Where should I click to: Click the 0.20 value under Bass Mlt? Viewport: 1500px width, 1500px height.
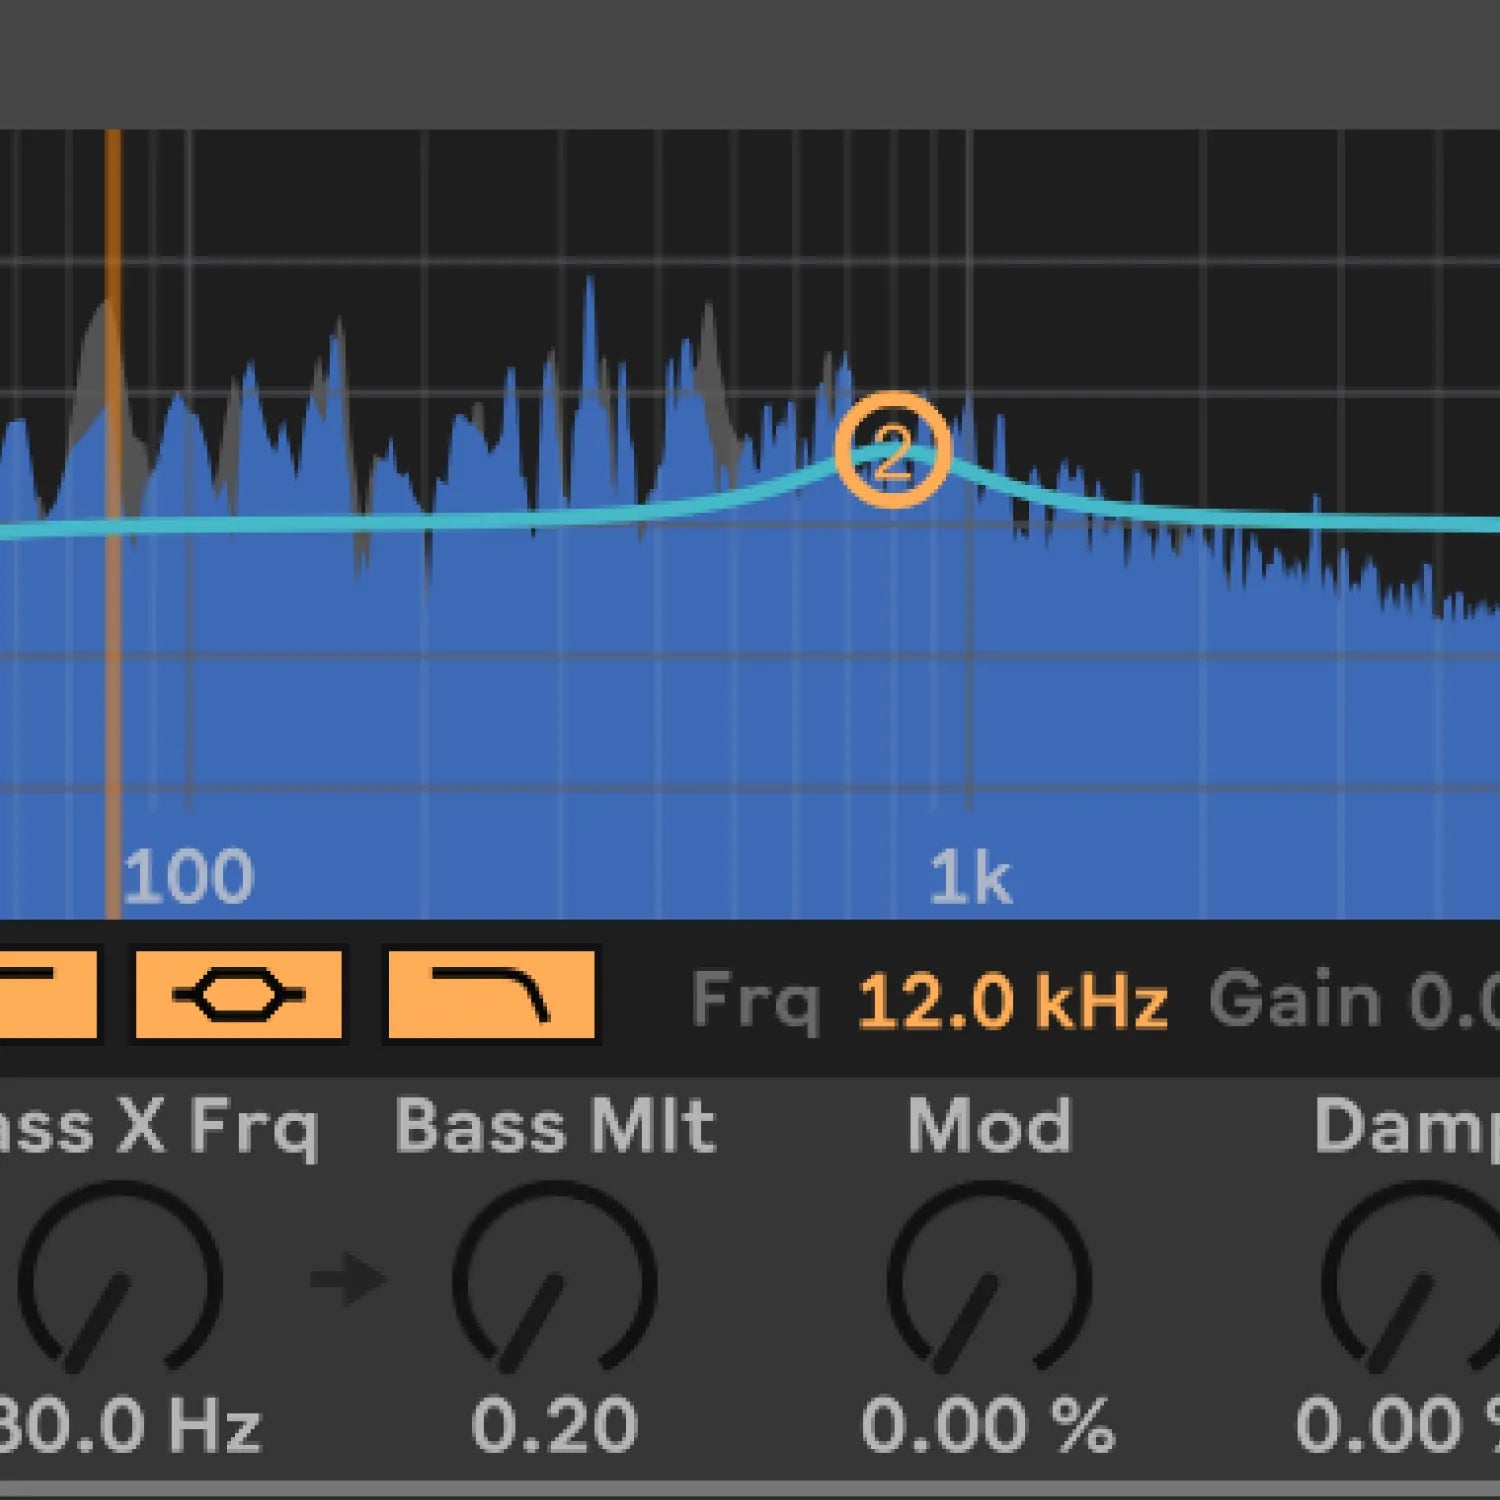pos(554,1425)
